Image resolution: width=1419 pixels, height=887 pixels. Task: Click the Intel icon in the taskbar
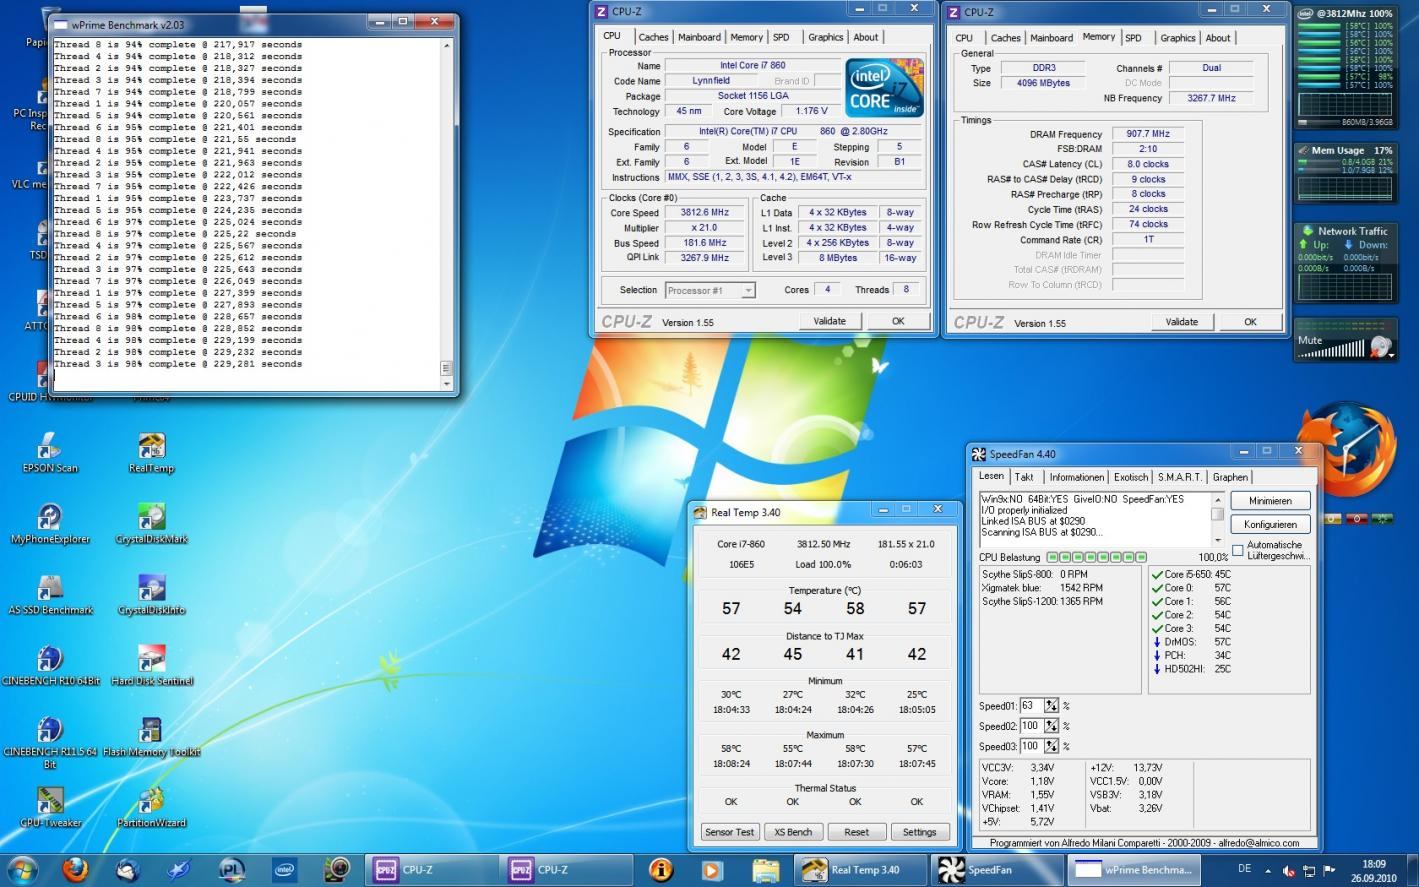click(x=285, y=869)
